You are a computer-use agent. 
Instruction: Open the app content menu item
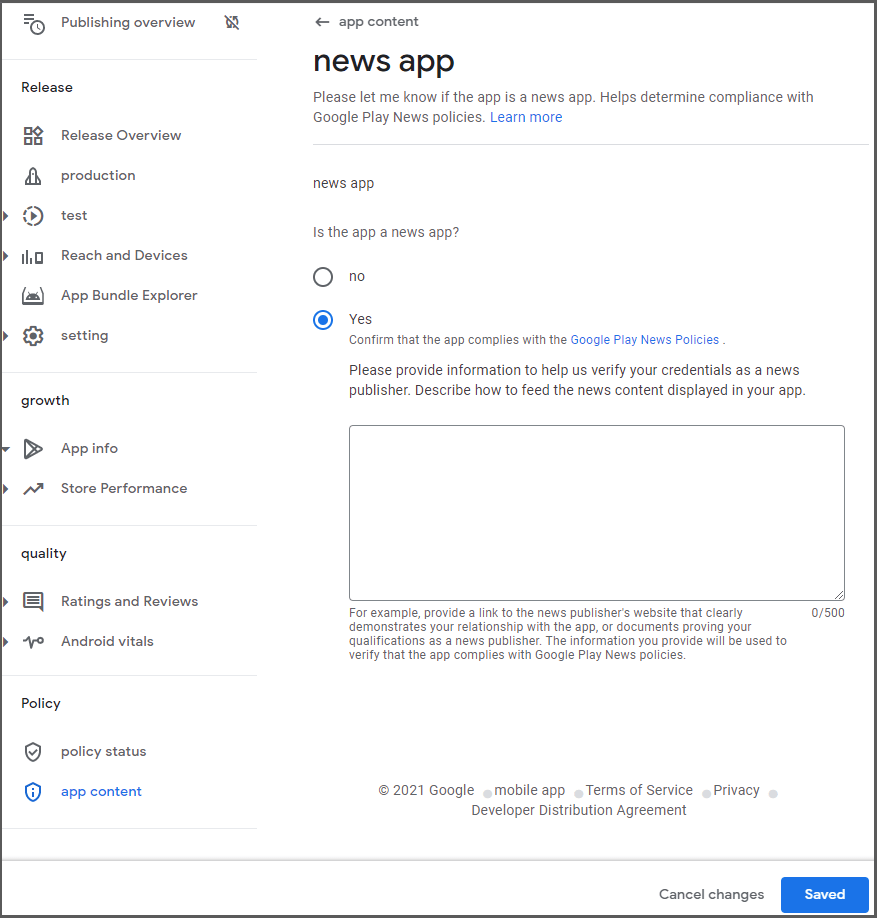pos(101,792)
